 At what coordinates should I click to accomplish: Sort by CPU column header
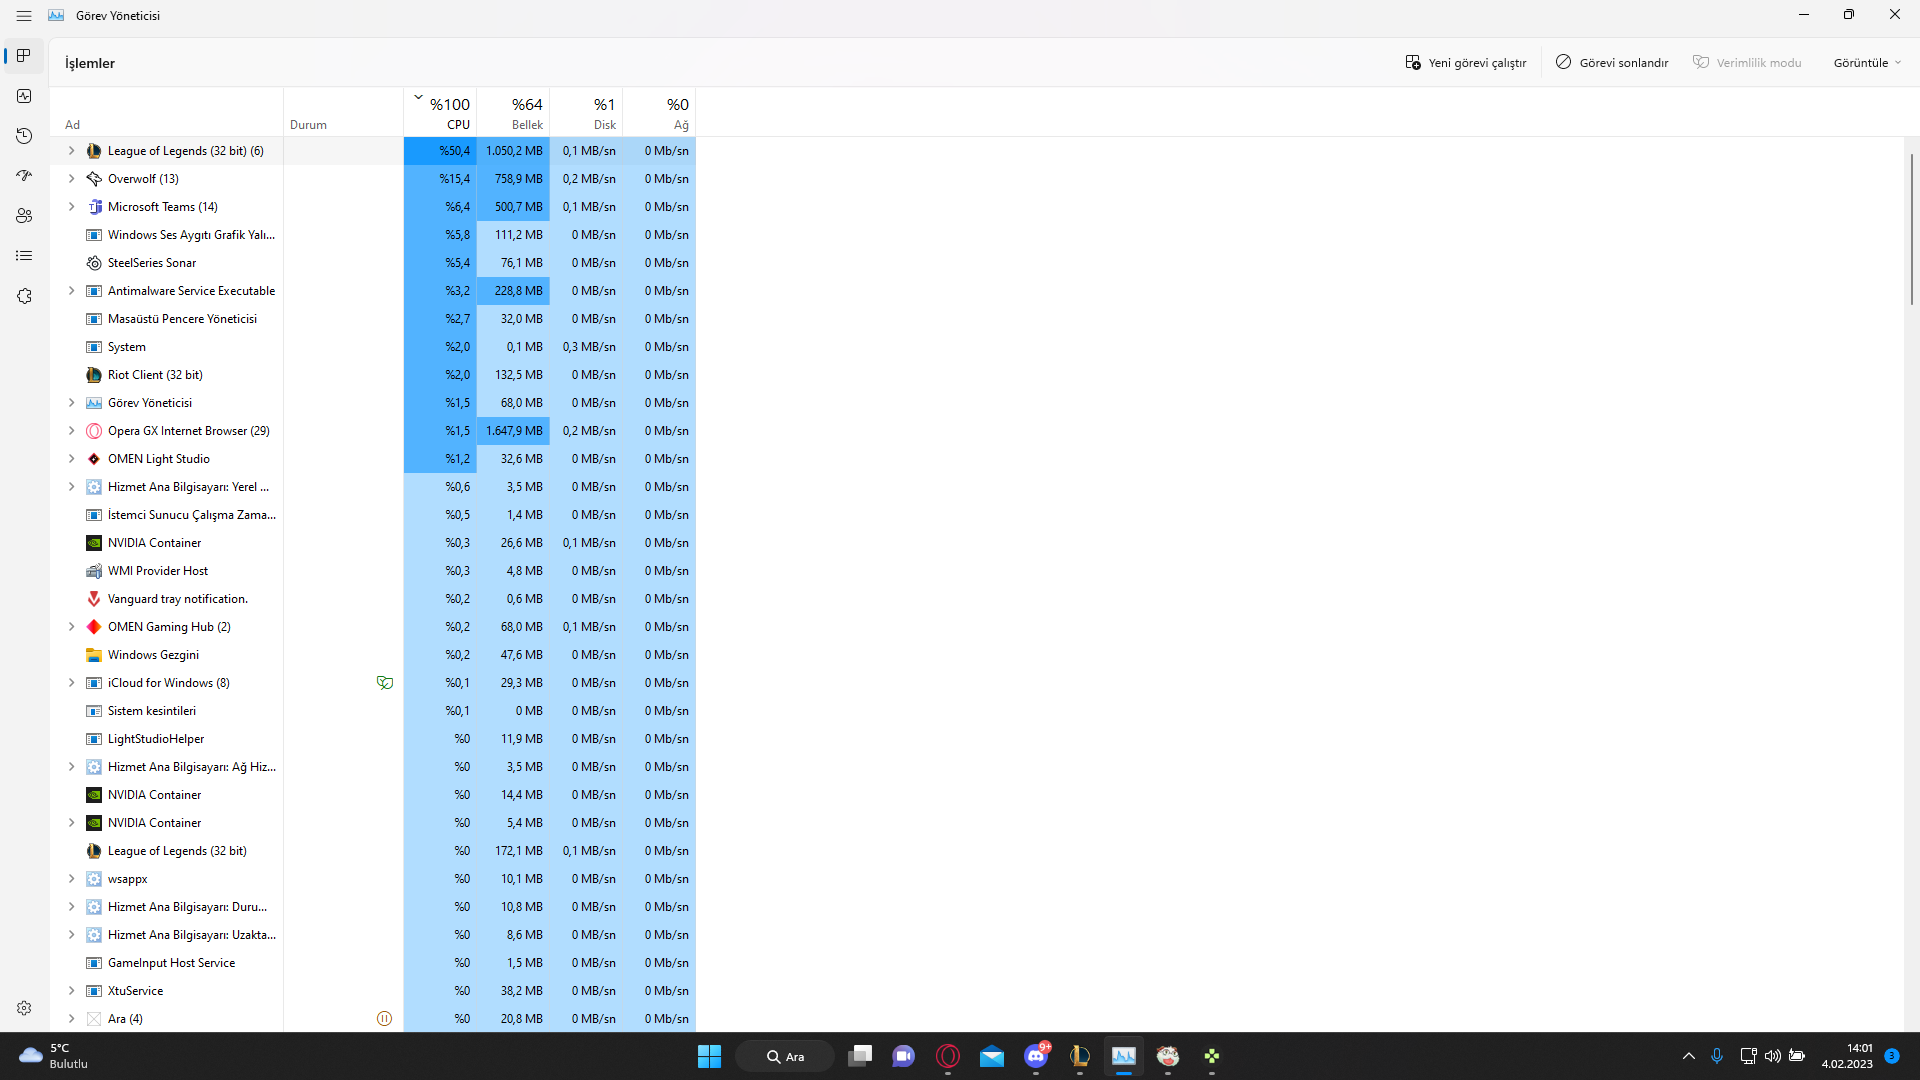tap(441, 113)
